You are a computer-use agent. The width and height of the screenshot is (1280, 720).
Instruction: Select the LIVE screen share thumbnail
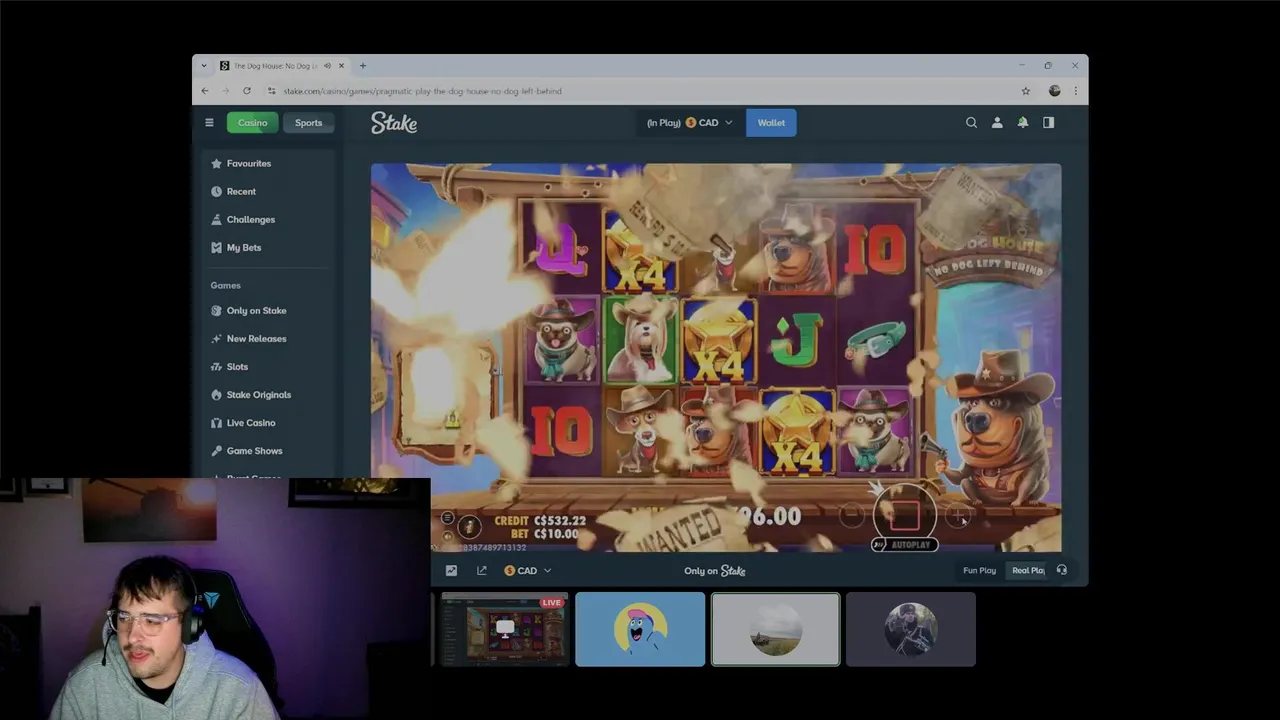pyautogui.click(x=504, y=629)
